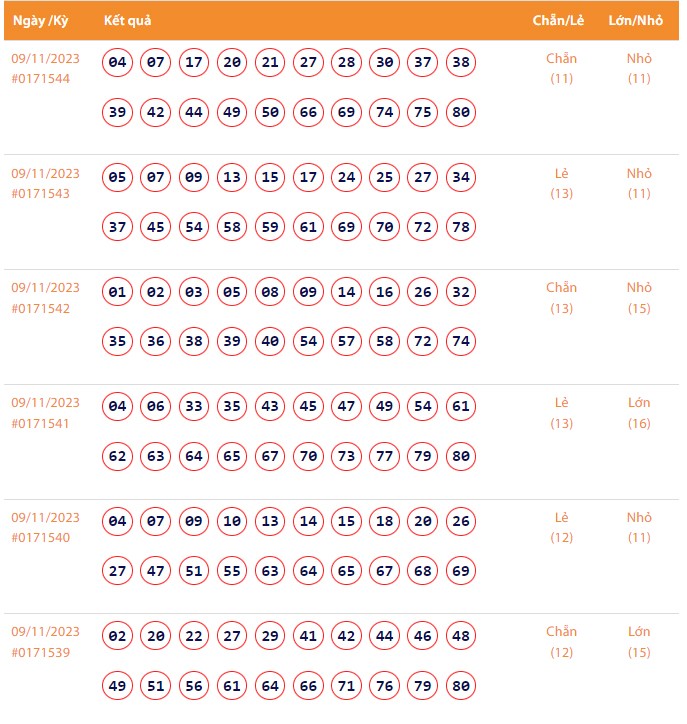Open draw #0171539 link

[x=41, y=652]
